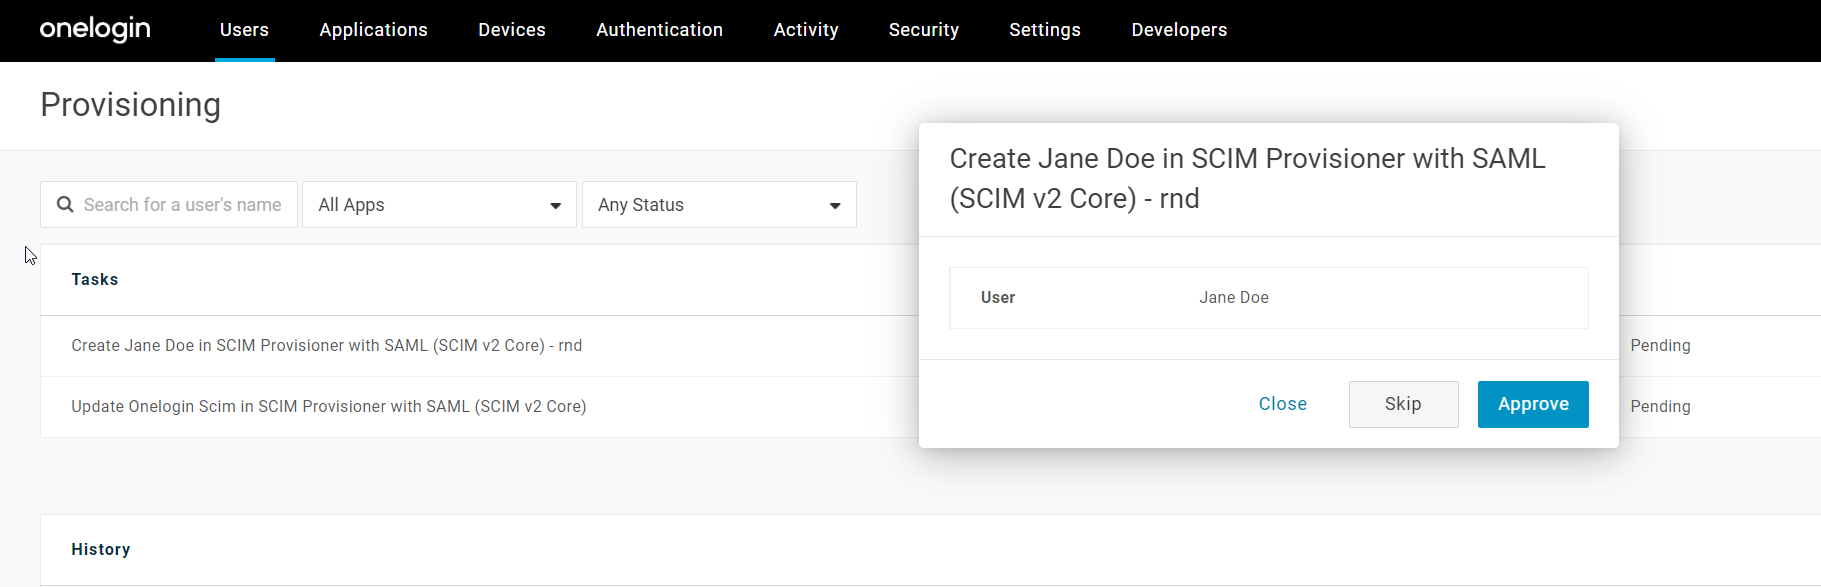Close the provisioning dialog
This screenshot has width=1821, height=587.
[1283, 404]
